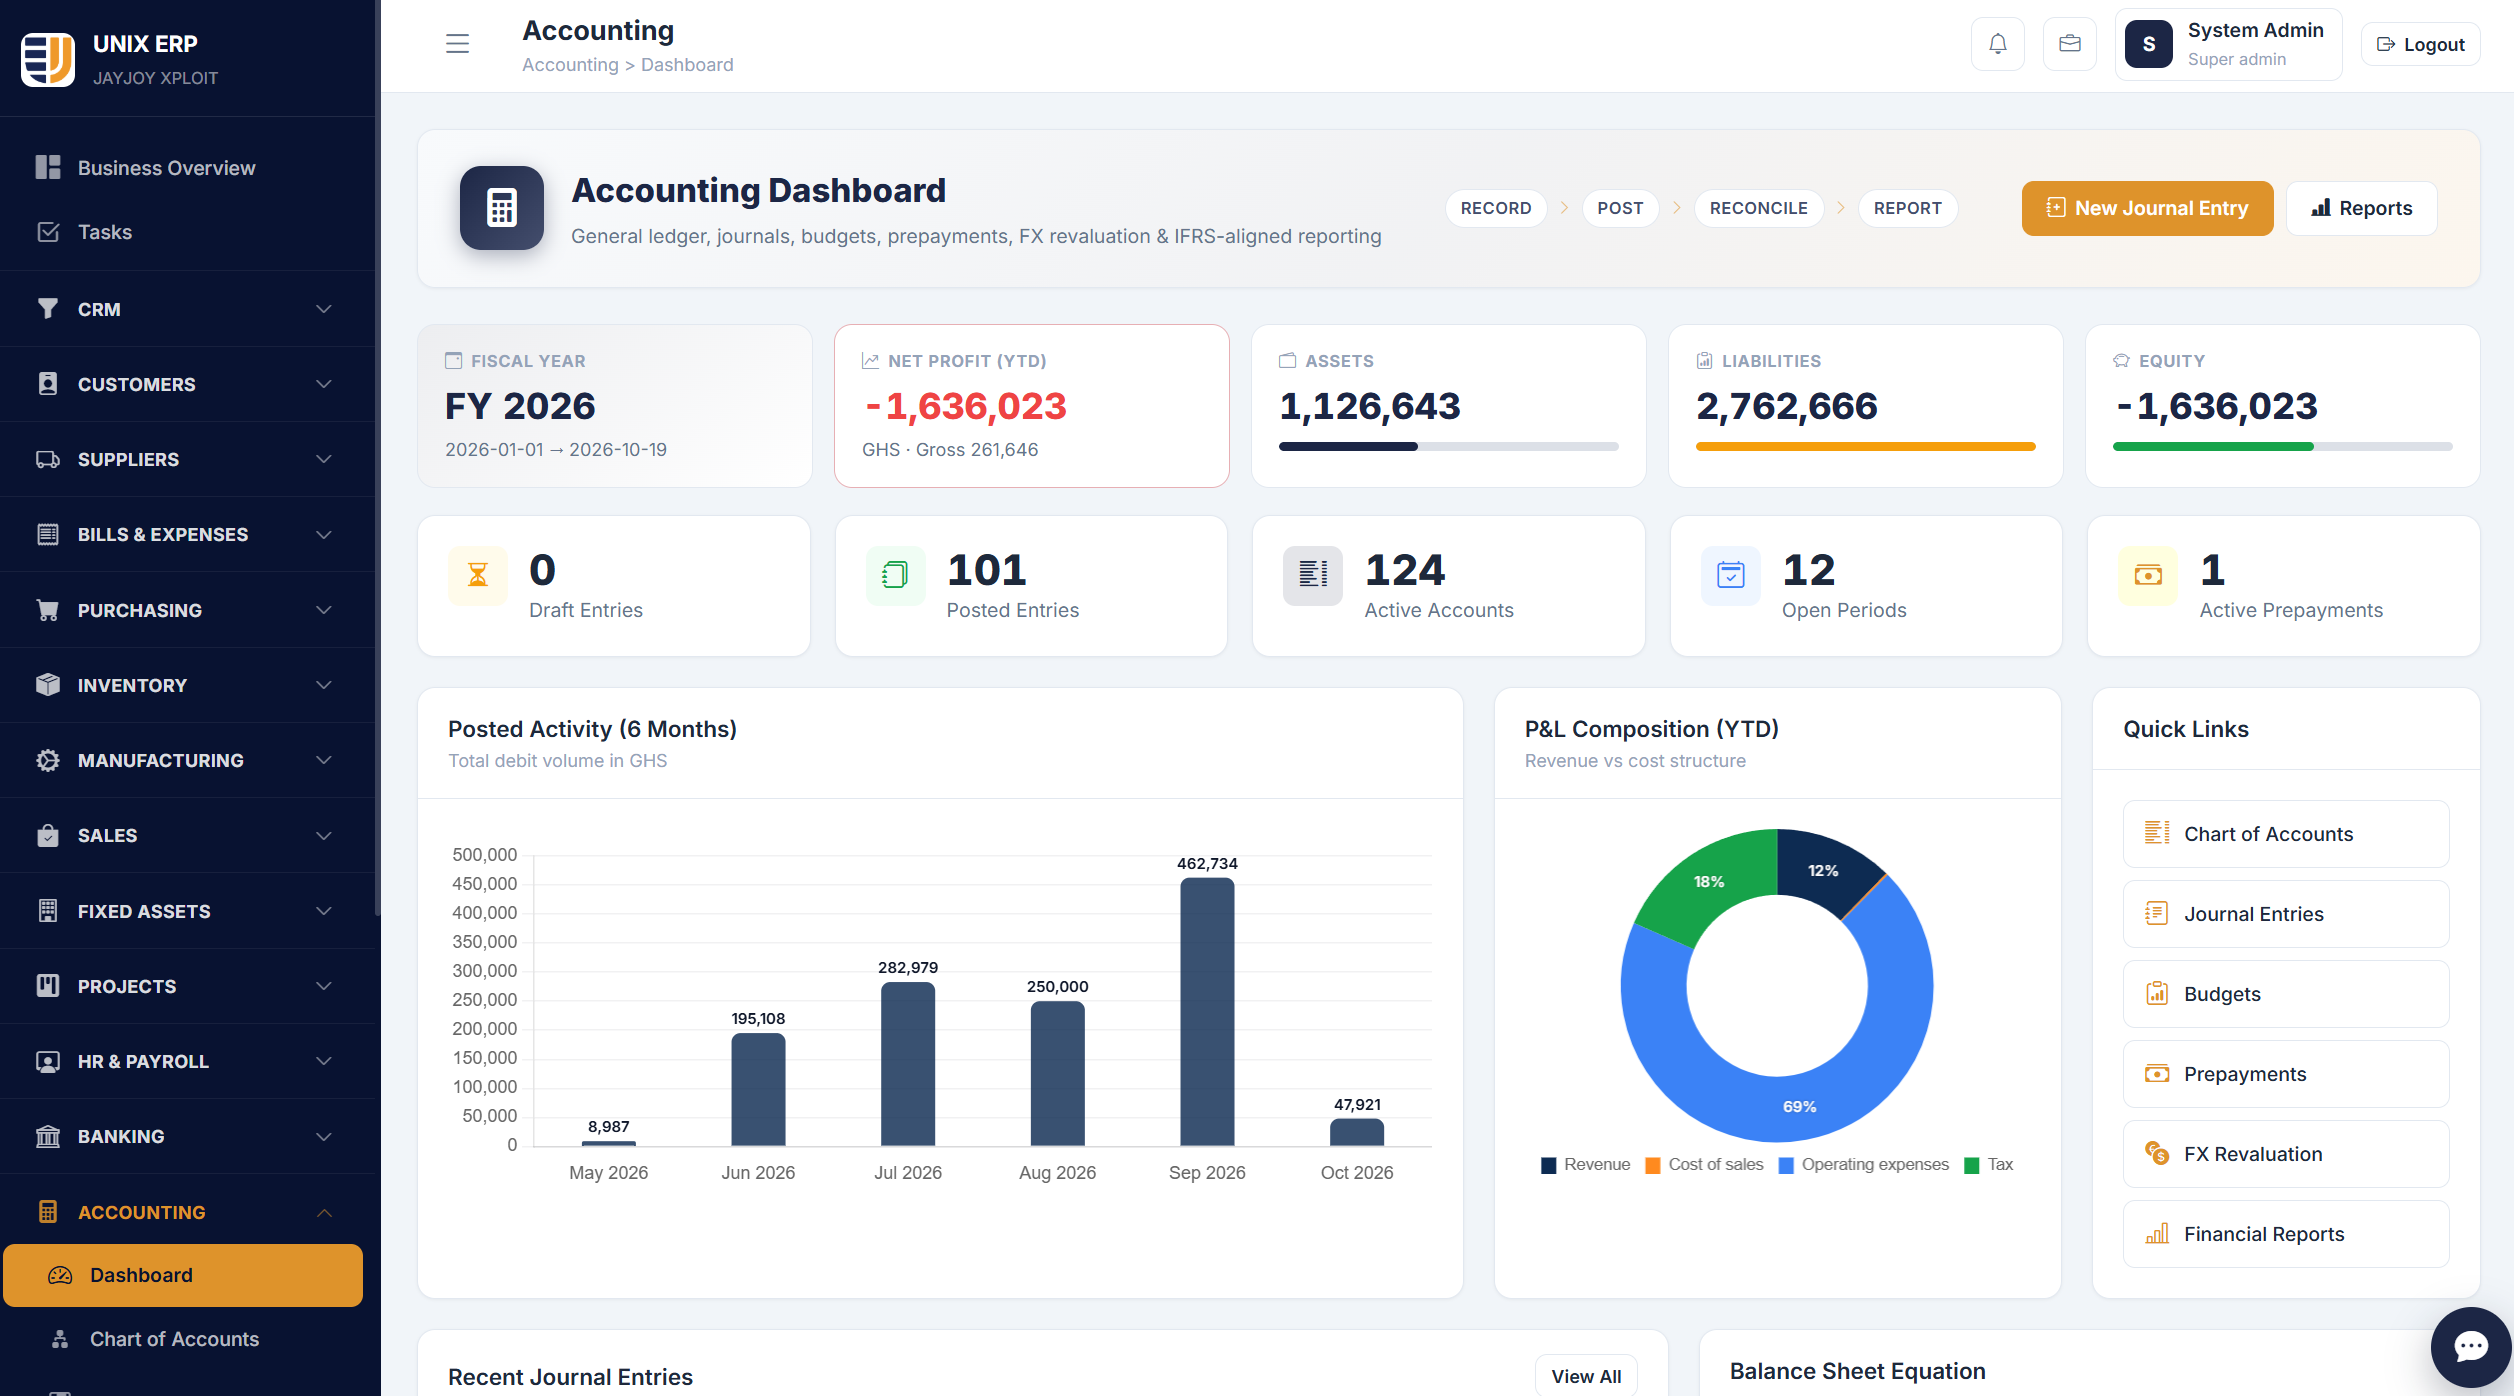This screenshot has width=2514, height=1396.
Task: Open Journal Entries quick link
Action: pyautogui.click(x=2285, y=914)
